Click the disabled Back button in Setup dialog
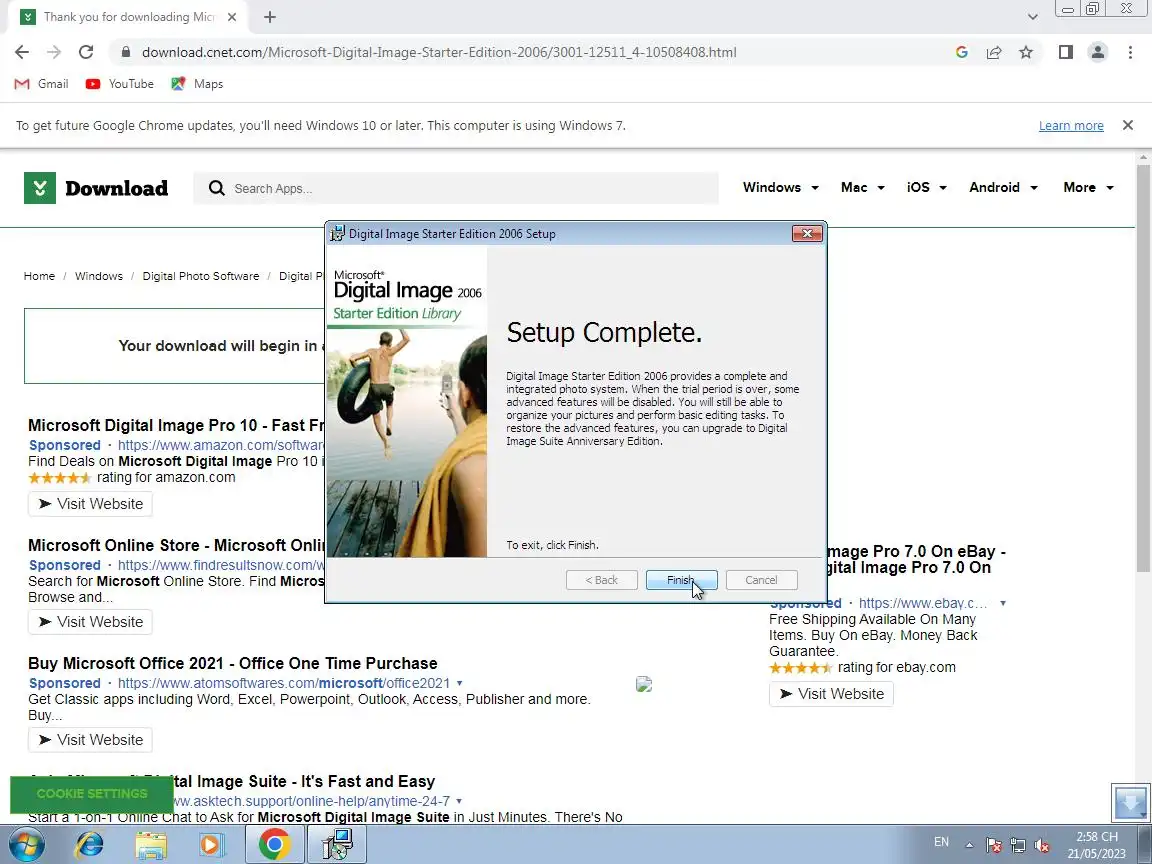The image size is (1152, 864). click(601, 580)
